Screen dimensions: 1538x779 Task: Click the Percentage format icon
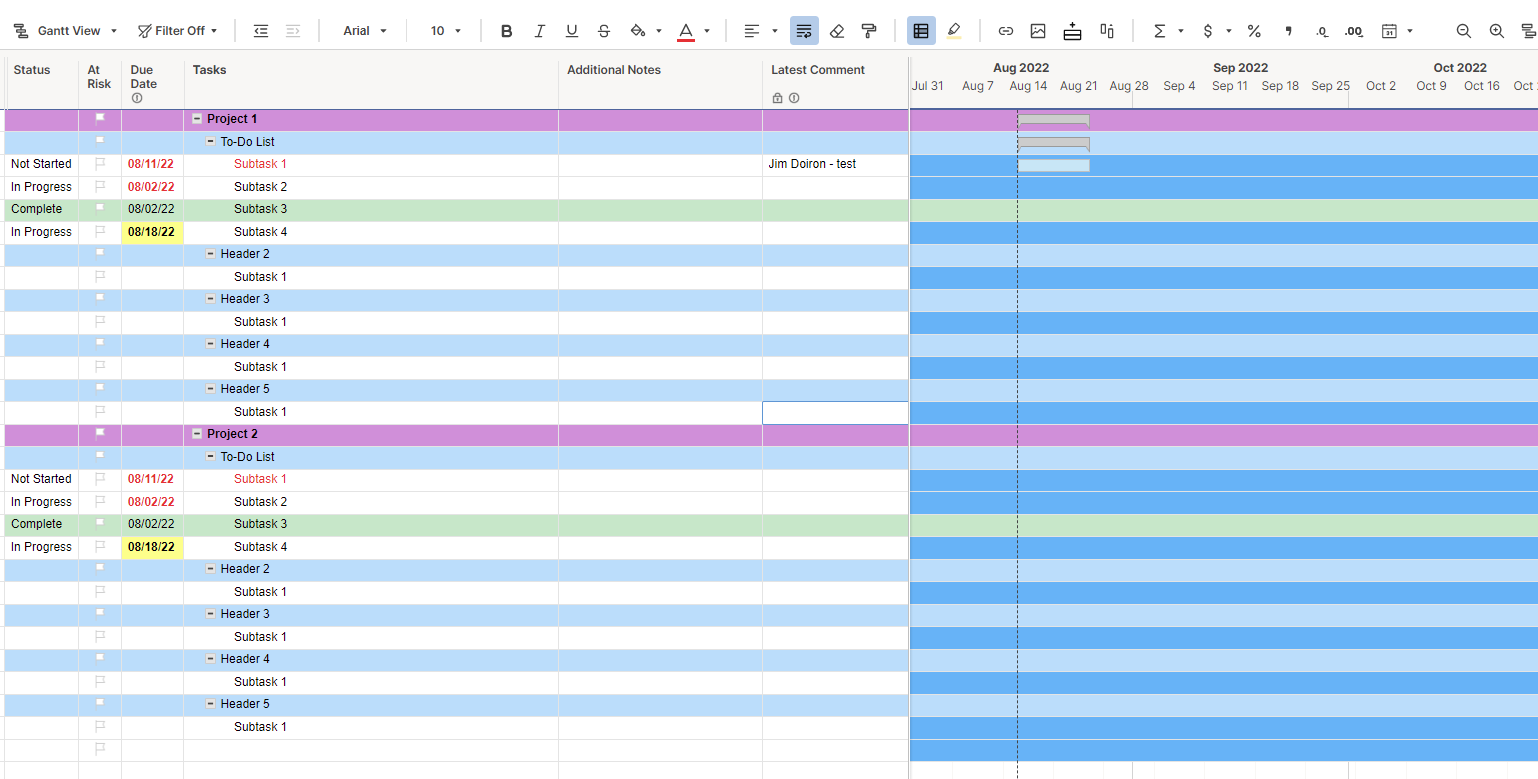(x=1254, y=31)
